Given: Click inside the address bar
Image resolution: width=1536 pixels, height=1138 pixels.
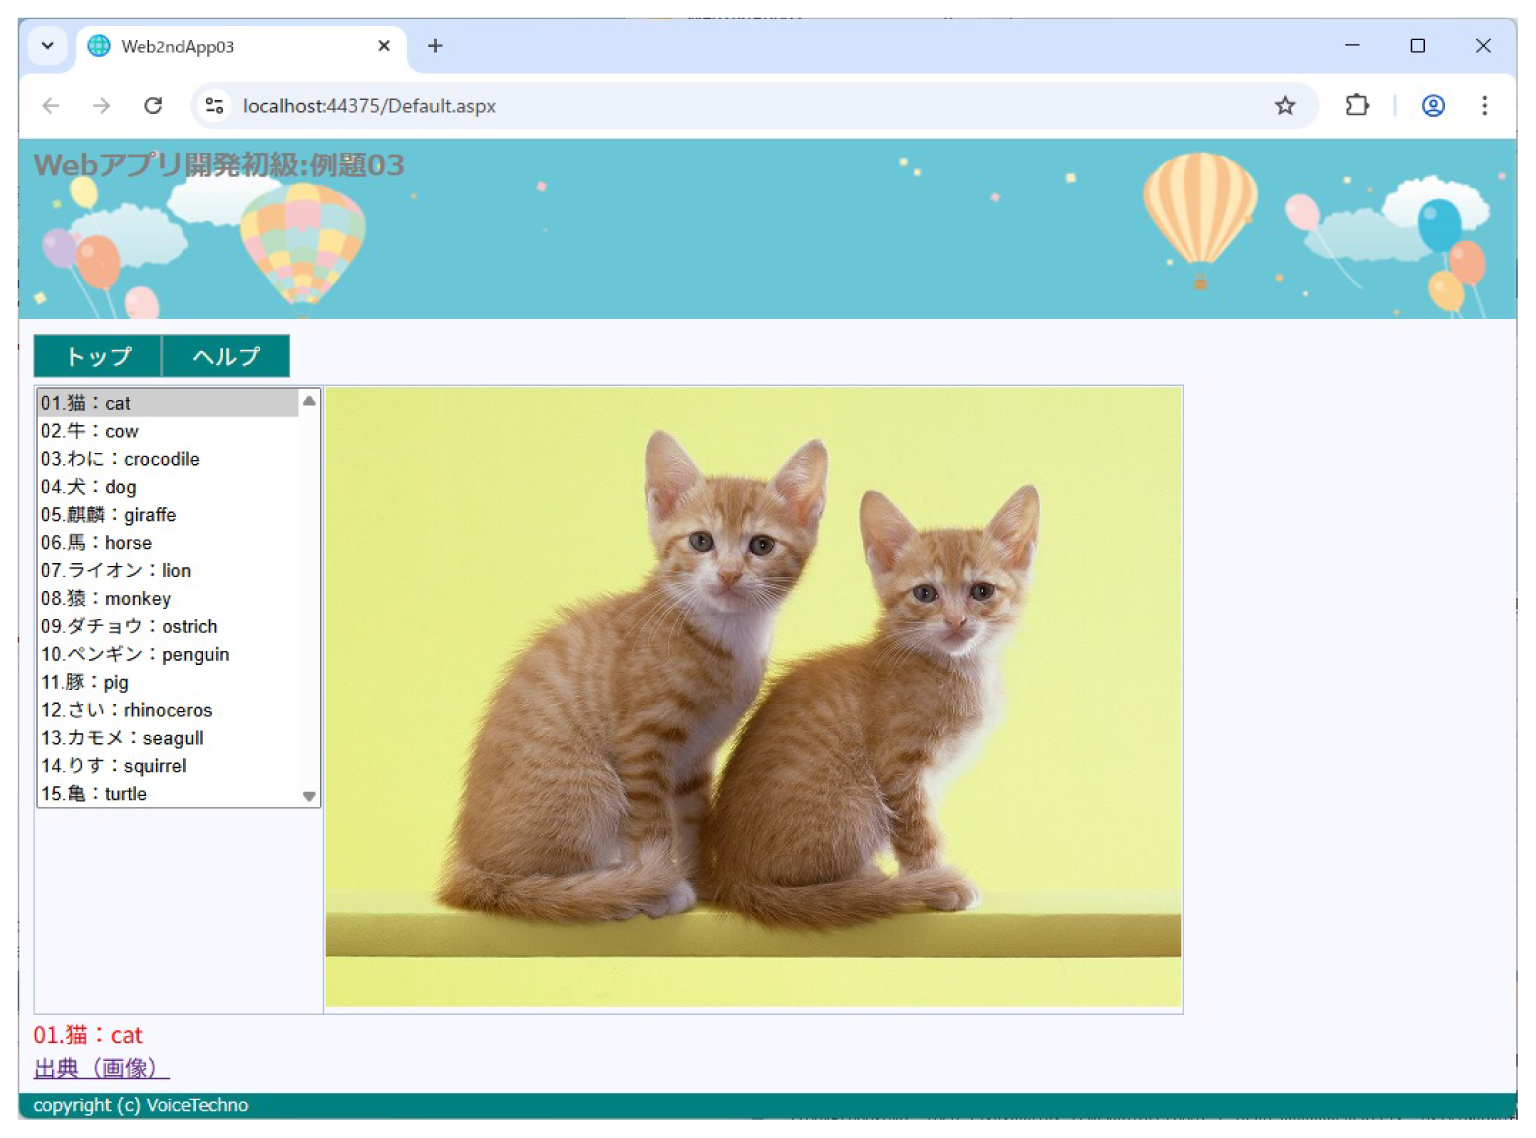Looking at the screenshot, I should click(600, 105).
